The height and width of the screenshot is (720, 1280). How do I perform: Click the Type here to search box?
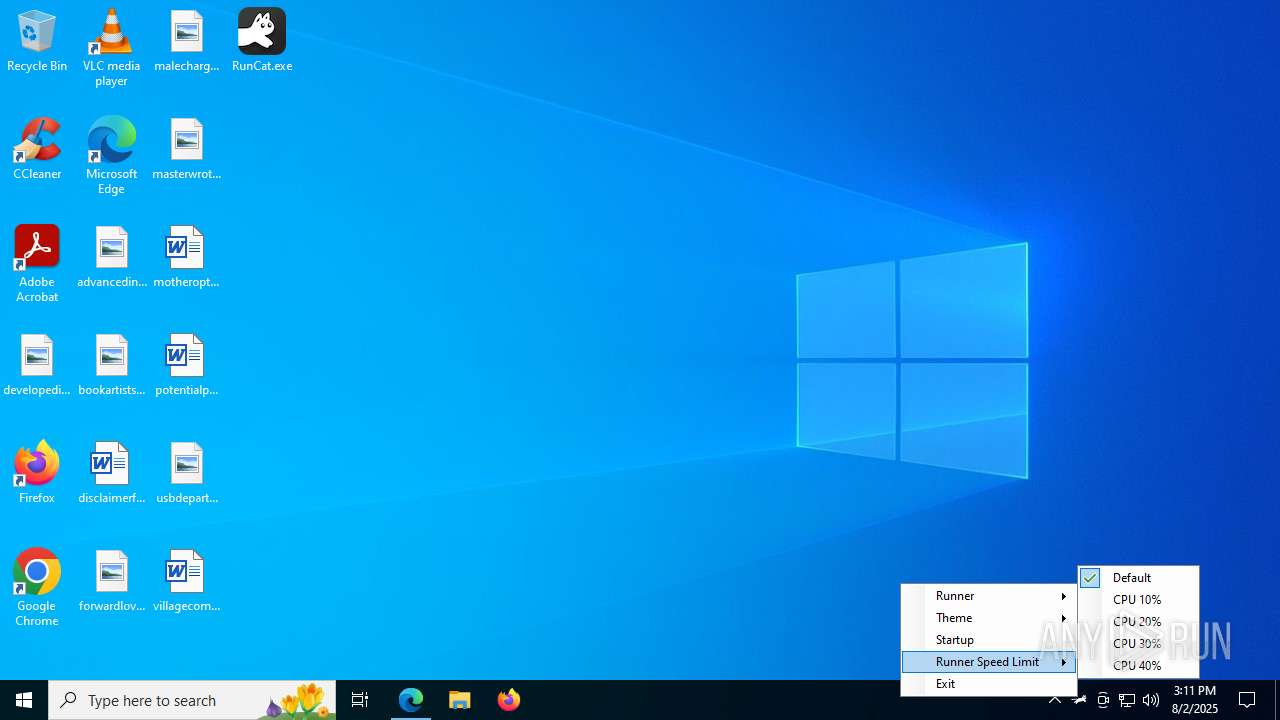point(192,700)
